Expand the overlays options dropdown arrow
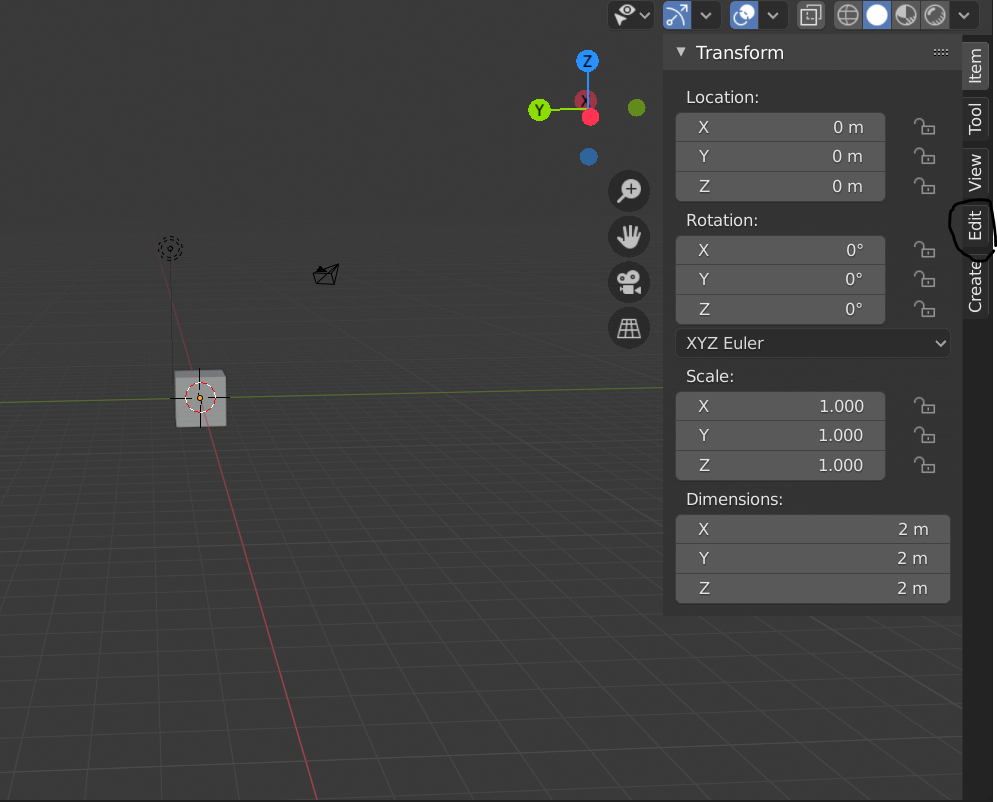 click(x=773, y=15)
